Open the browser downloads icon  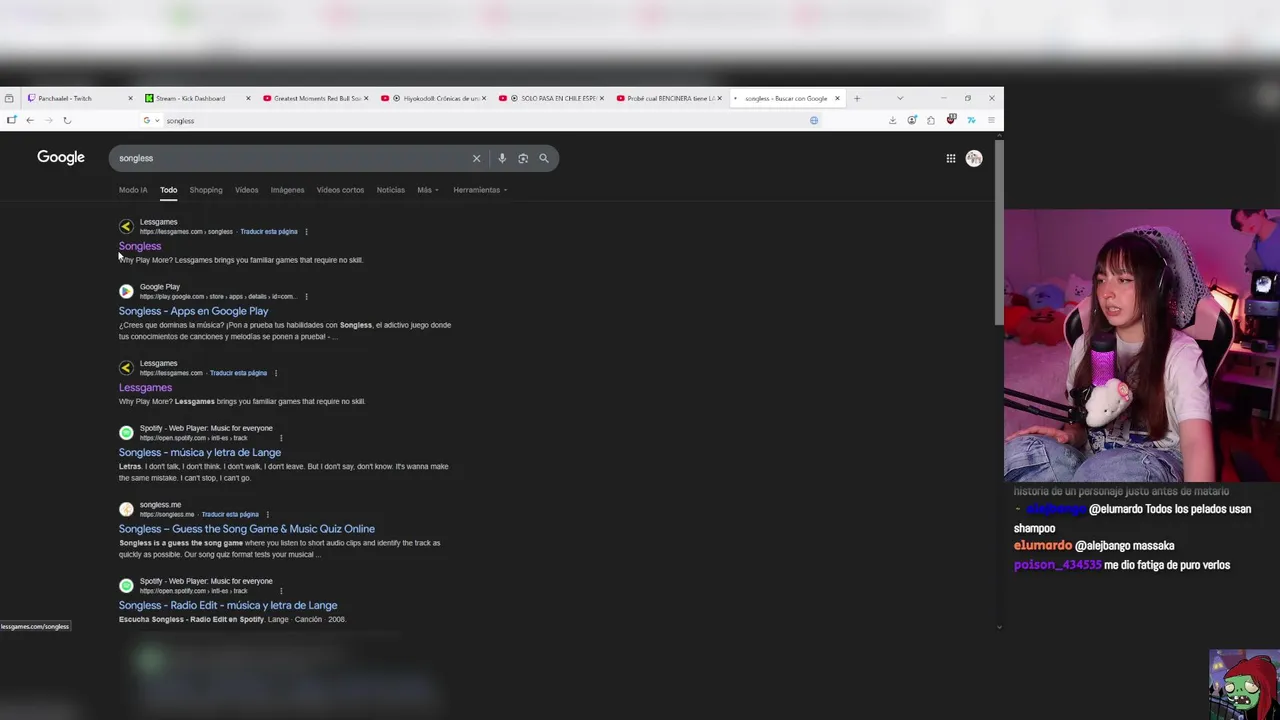pyautogui.click(x=892, y=120)
